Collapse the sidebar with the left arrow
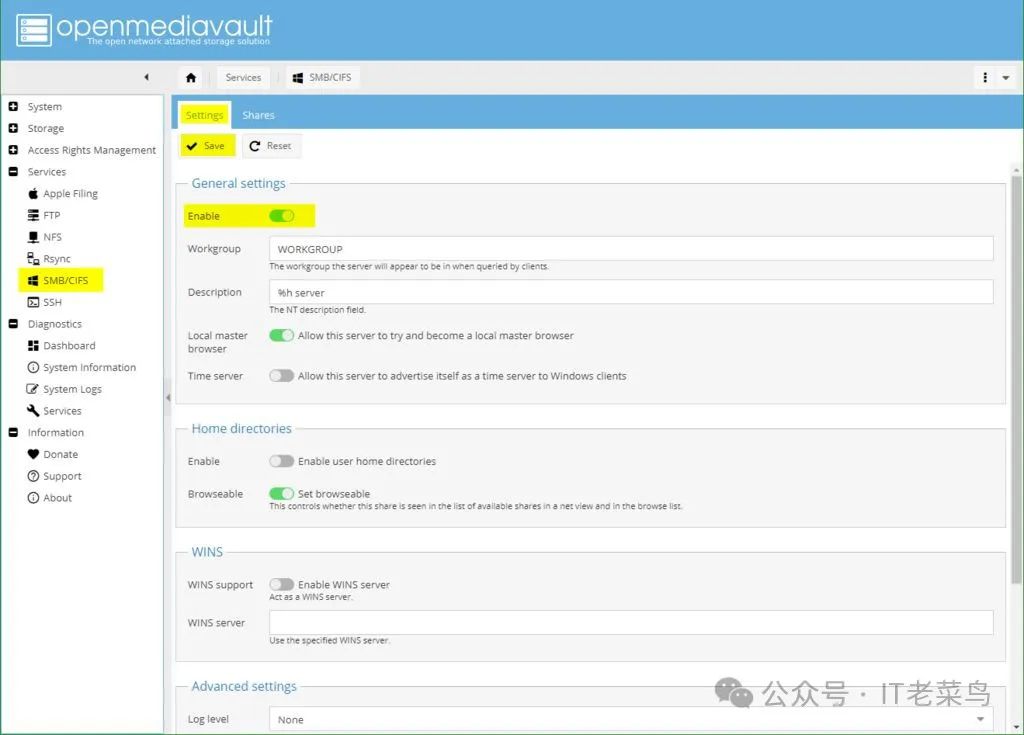Viewport: 1024px width, 735px height. (146, 77)
